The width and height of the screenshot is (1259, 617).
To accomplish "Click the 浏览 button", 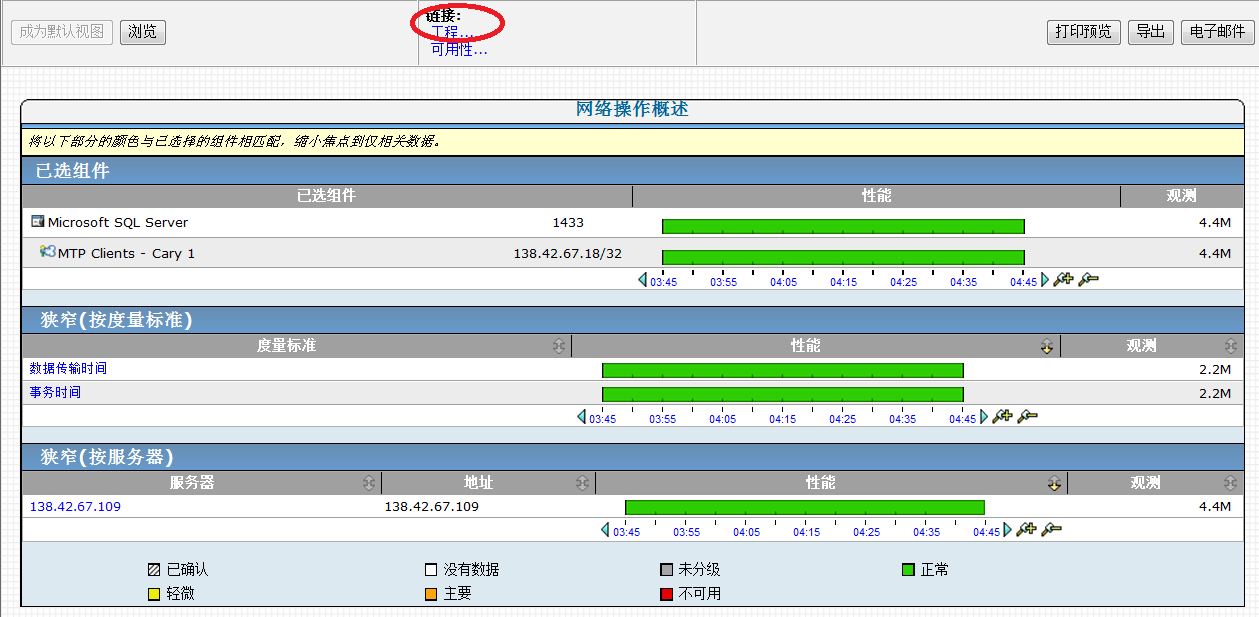I will (x=143, y=32).
